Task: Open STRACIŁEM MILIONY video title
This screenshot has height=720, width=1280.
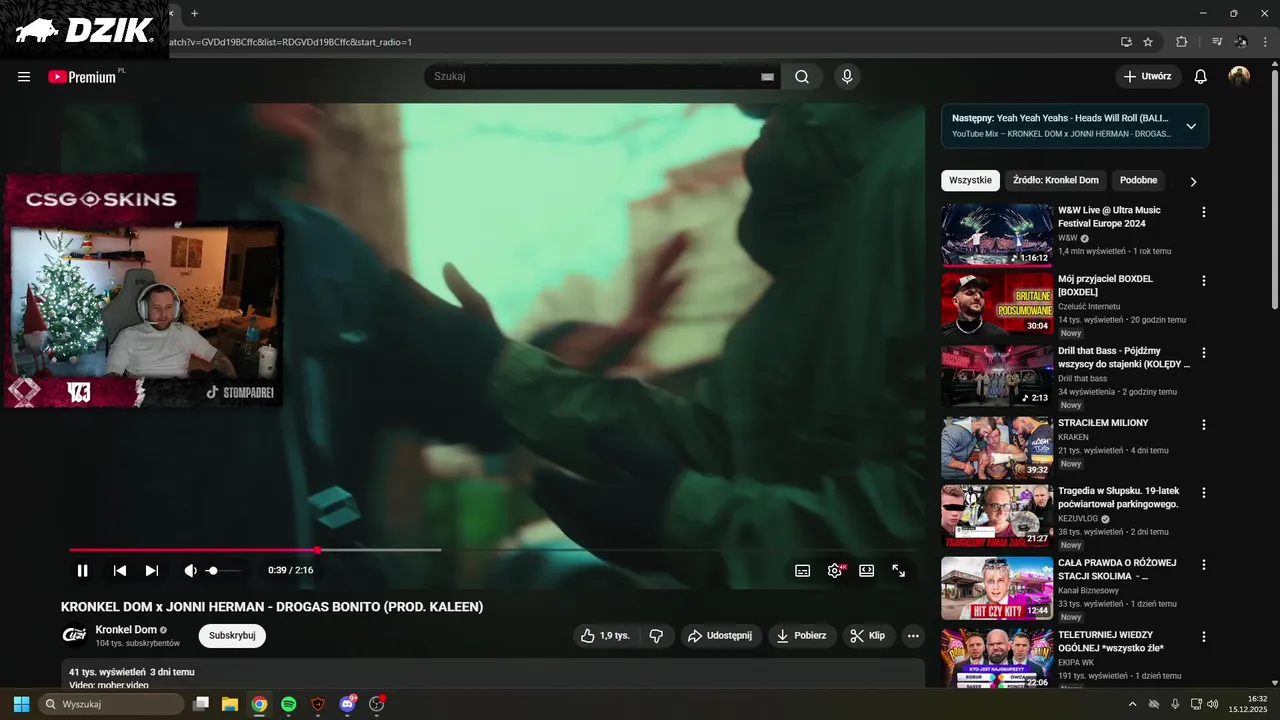Action: 1103,423
